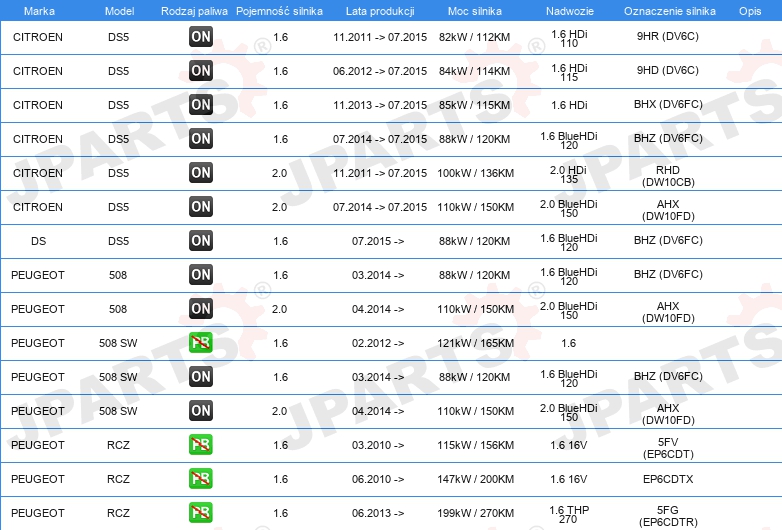Select the ON fuel icon in the RHD (DW10CB) row
This screenshot has height=530, width=782.
(x=201, y=173)
